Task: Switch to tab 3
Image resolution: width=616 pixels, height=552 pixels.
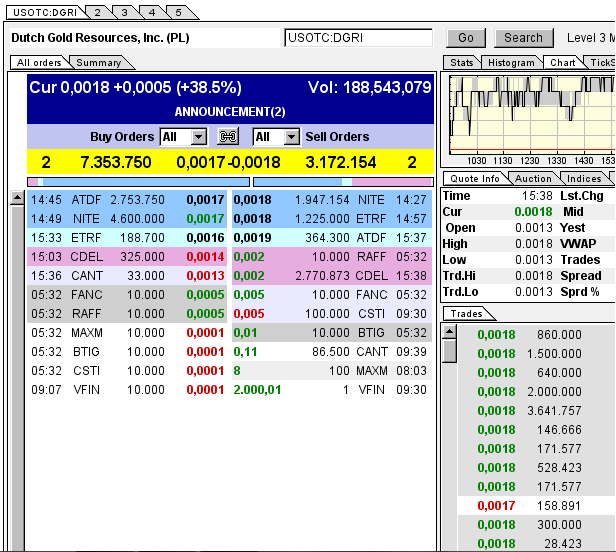Action: (125, 13)
